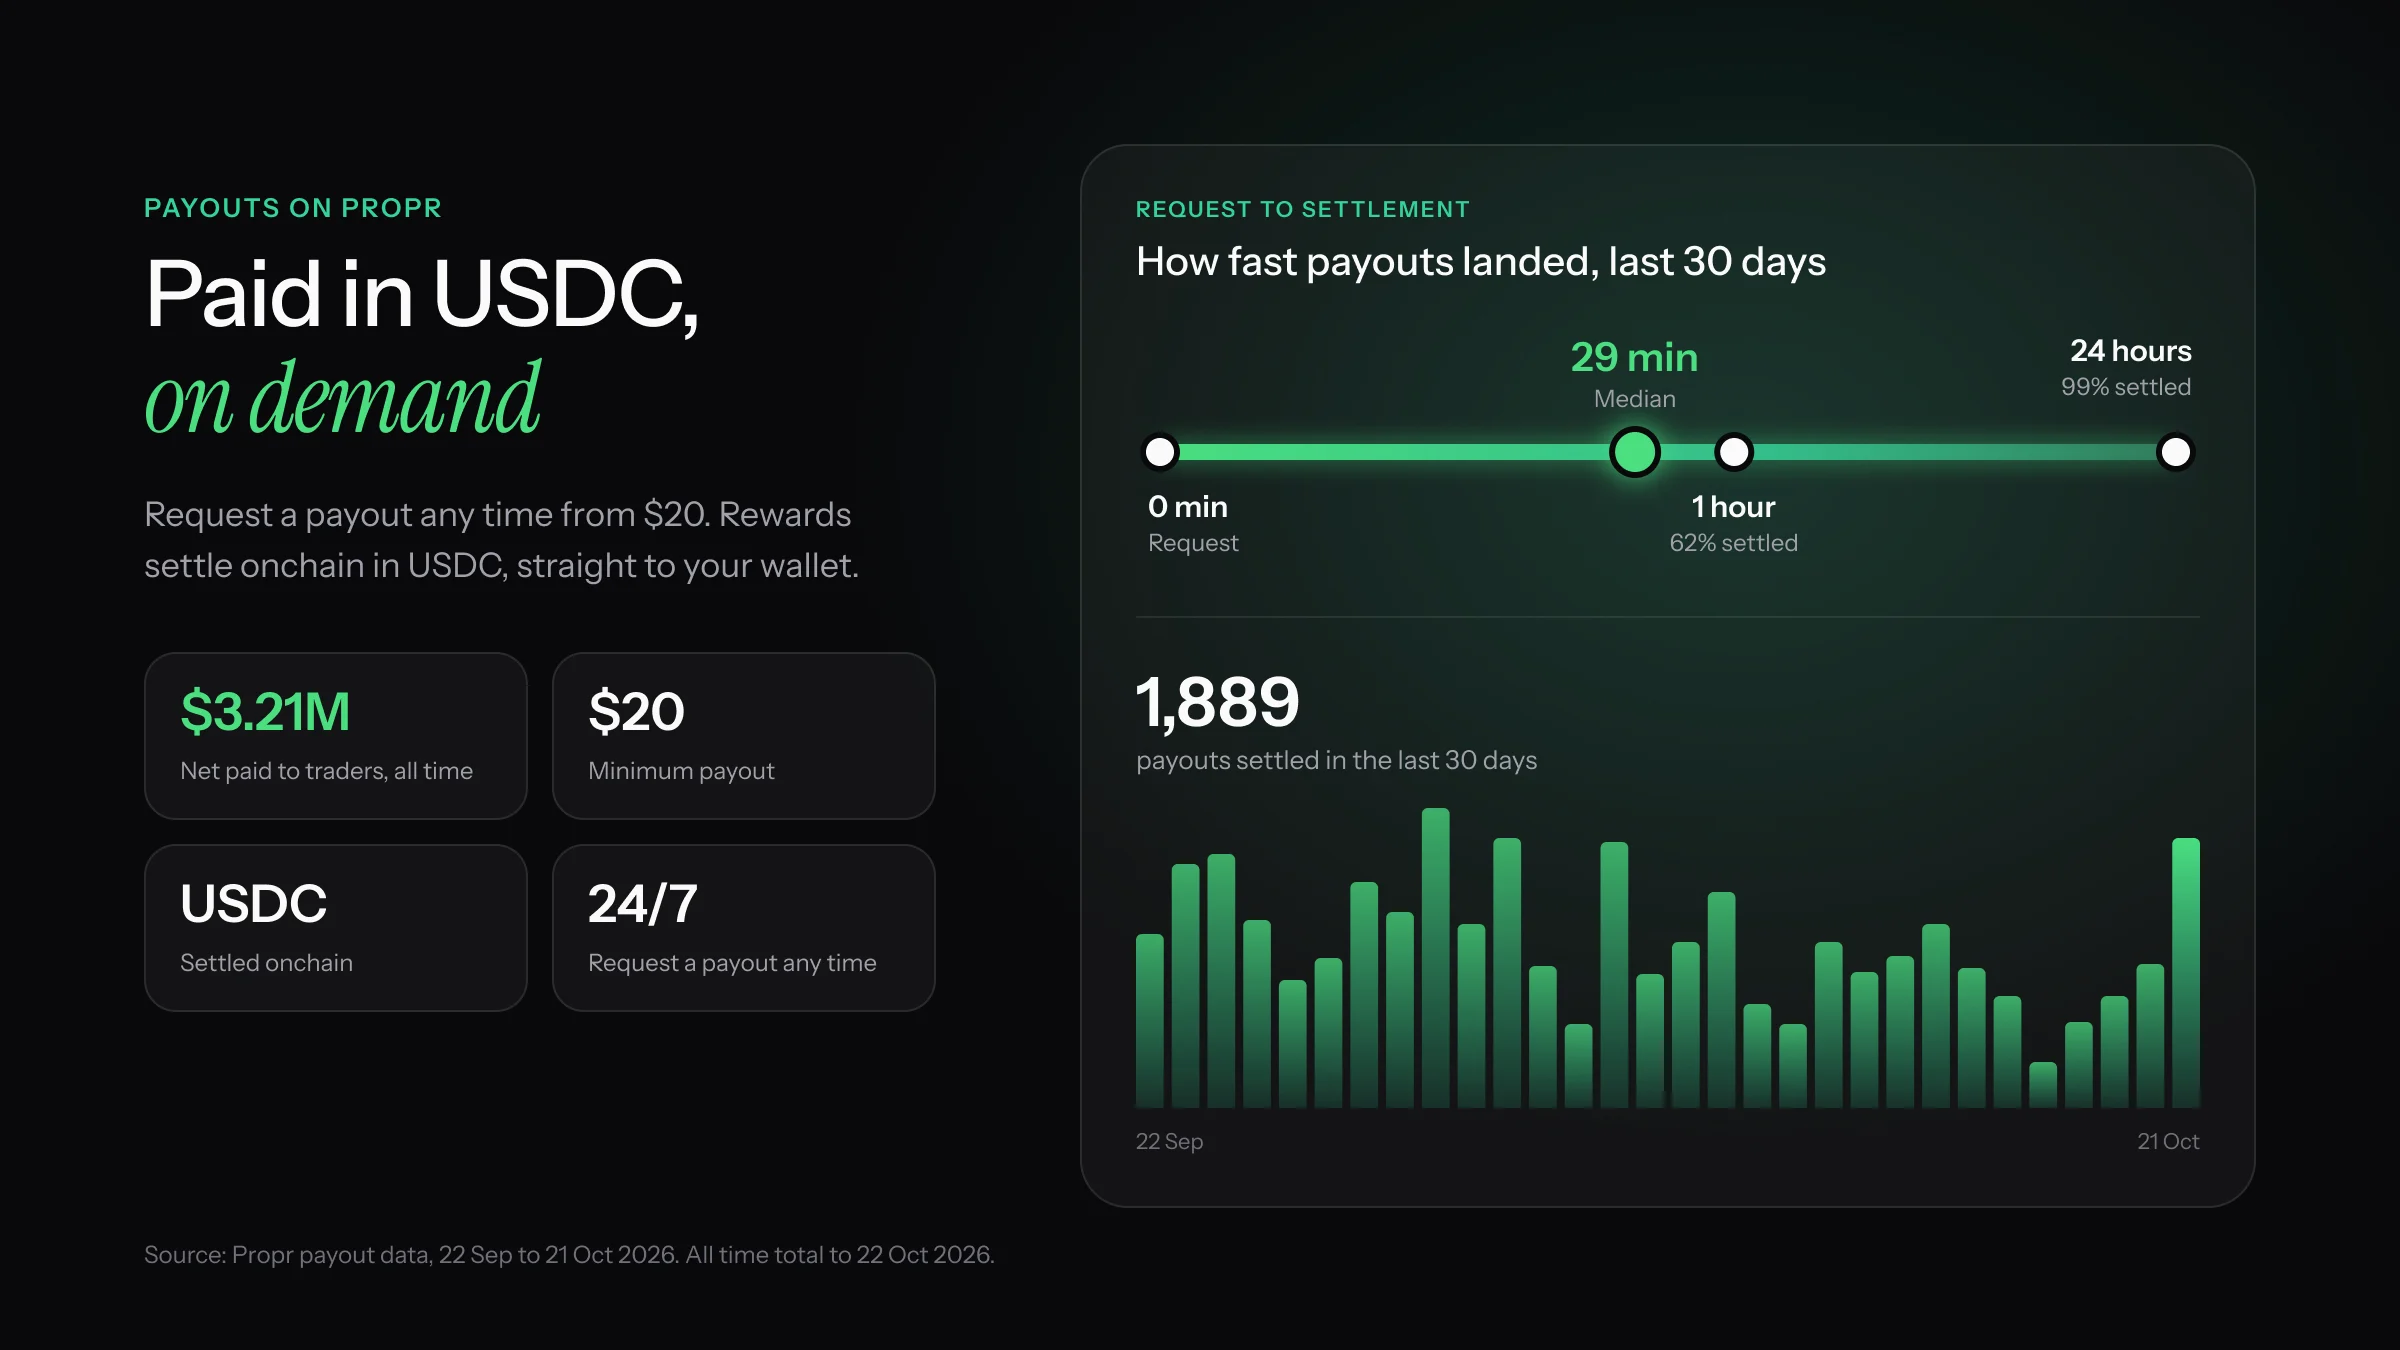Image resolution: width=2400 pixels, height=1350 pixels.
Task: Select the $20 minimum payout card
Action: [744, 736]
